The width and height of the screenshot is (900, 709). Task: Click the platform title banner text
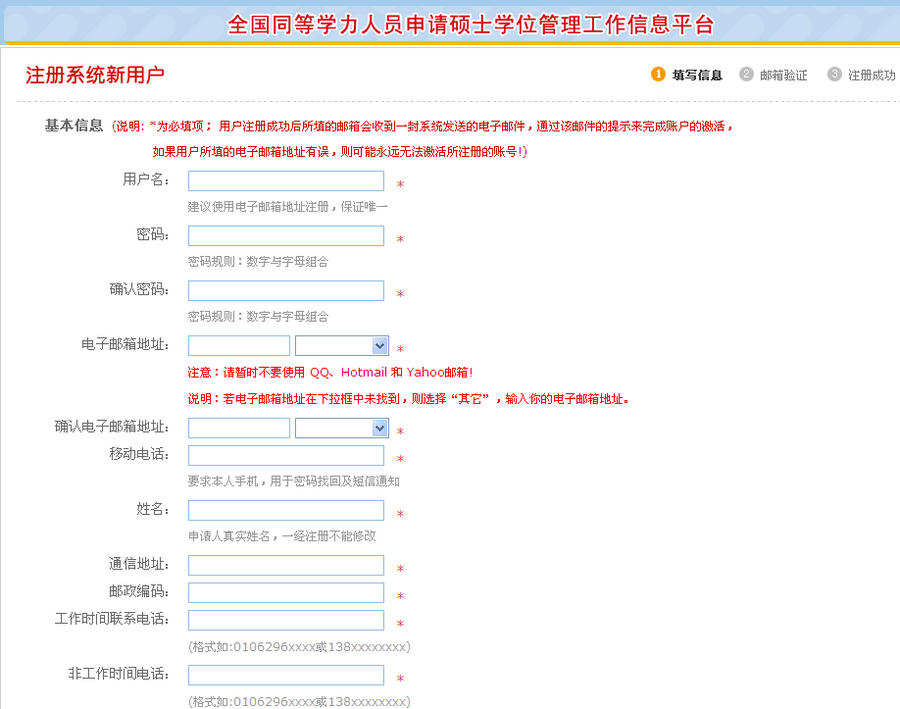(450, 26)
